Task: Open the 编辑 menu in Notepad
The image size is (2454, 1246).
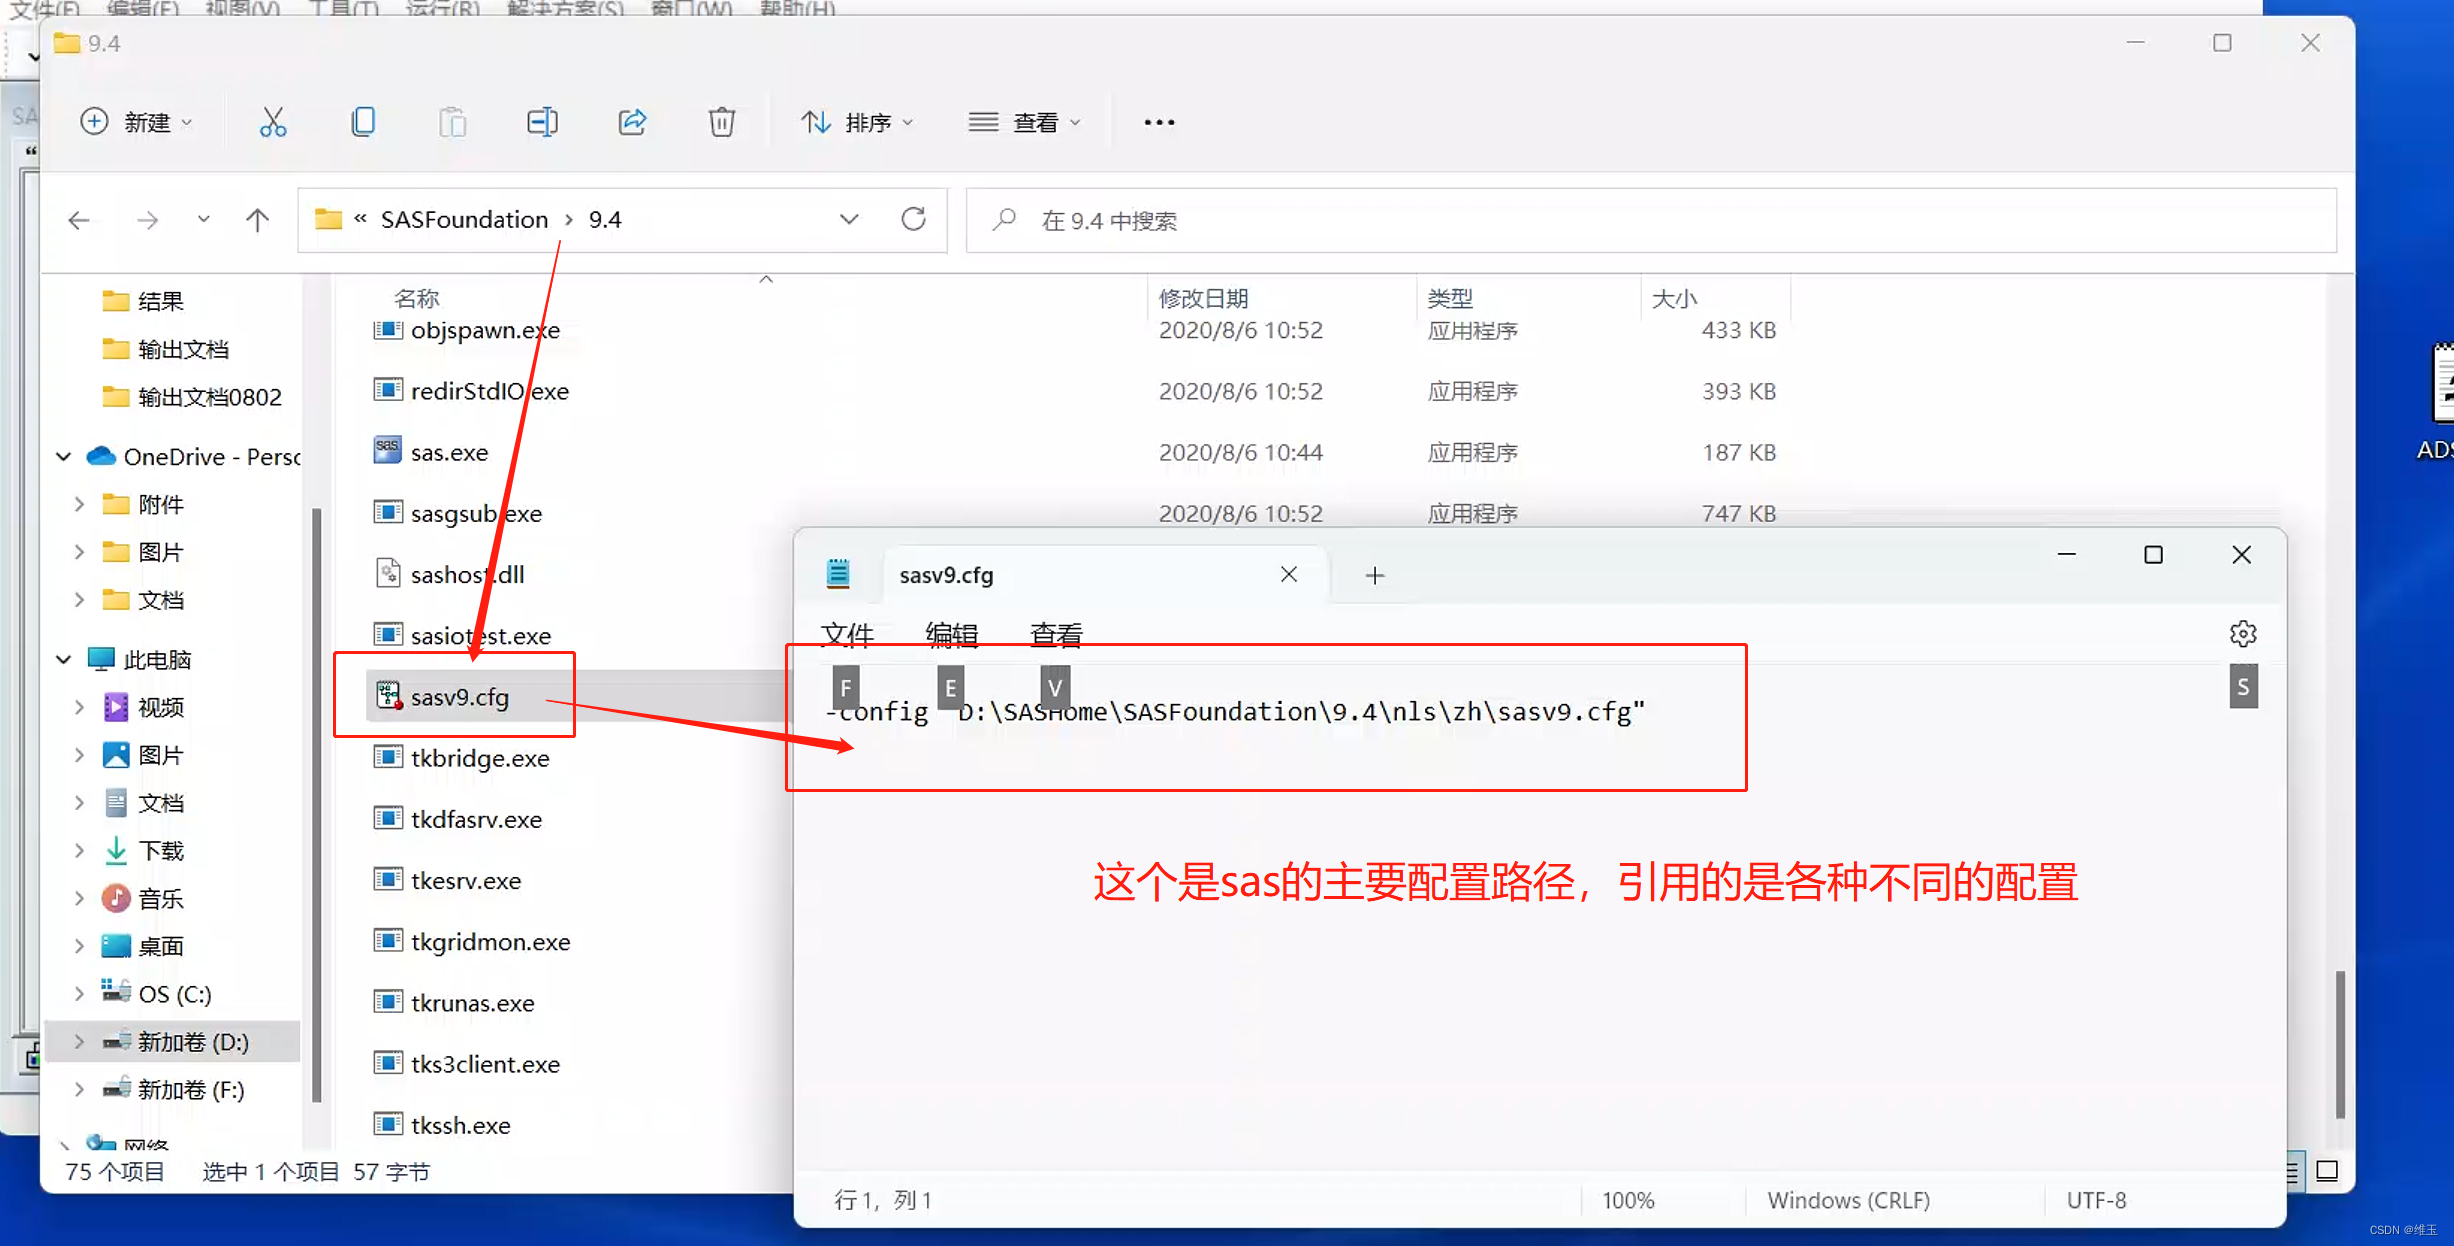Action: 951,634
